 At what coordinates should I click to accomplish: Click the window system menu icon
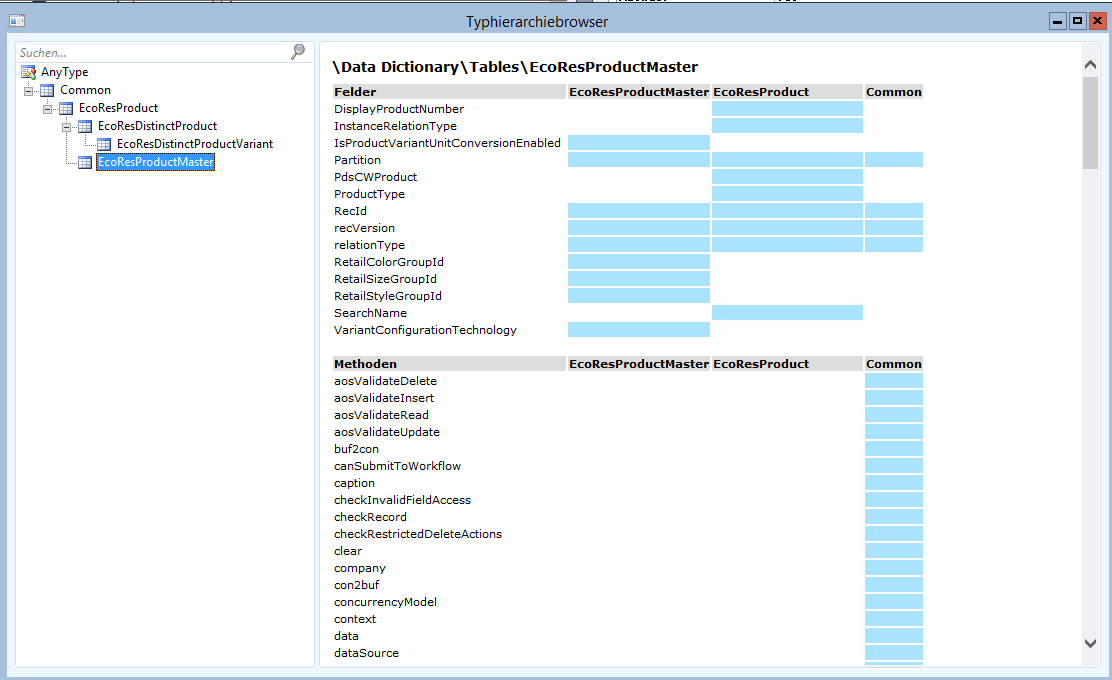[x=17, y=21]
